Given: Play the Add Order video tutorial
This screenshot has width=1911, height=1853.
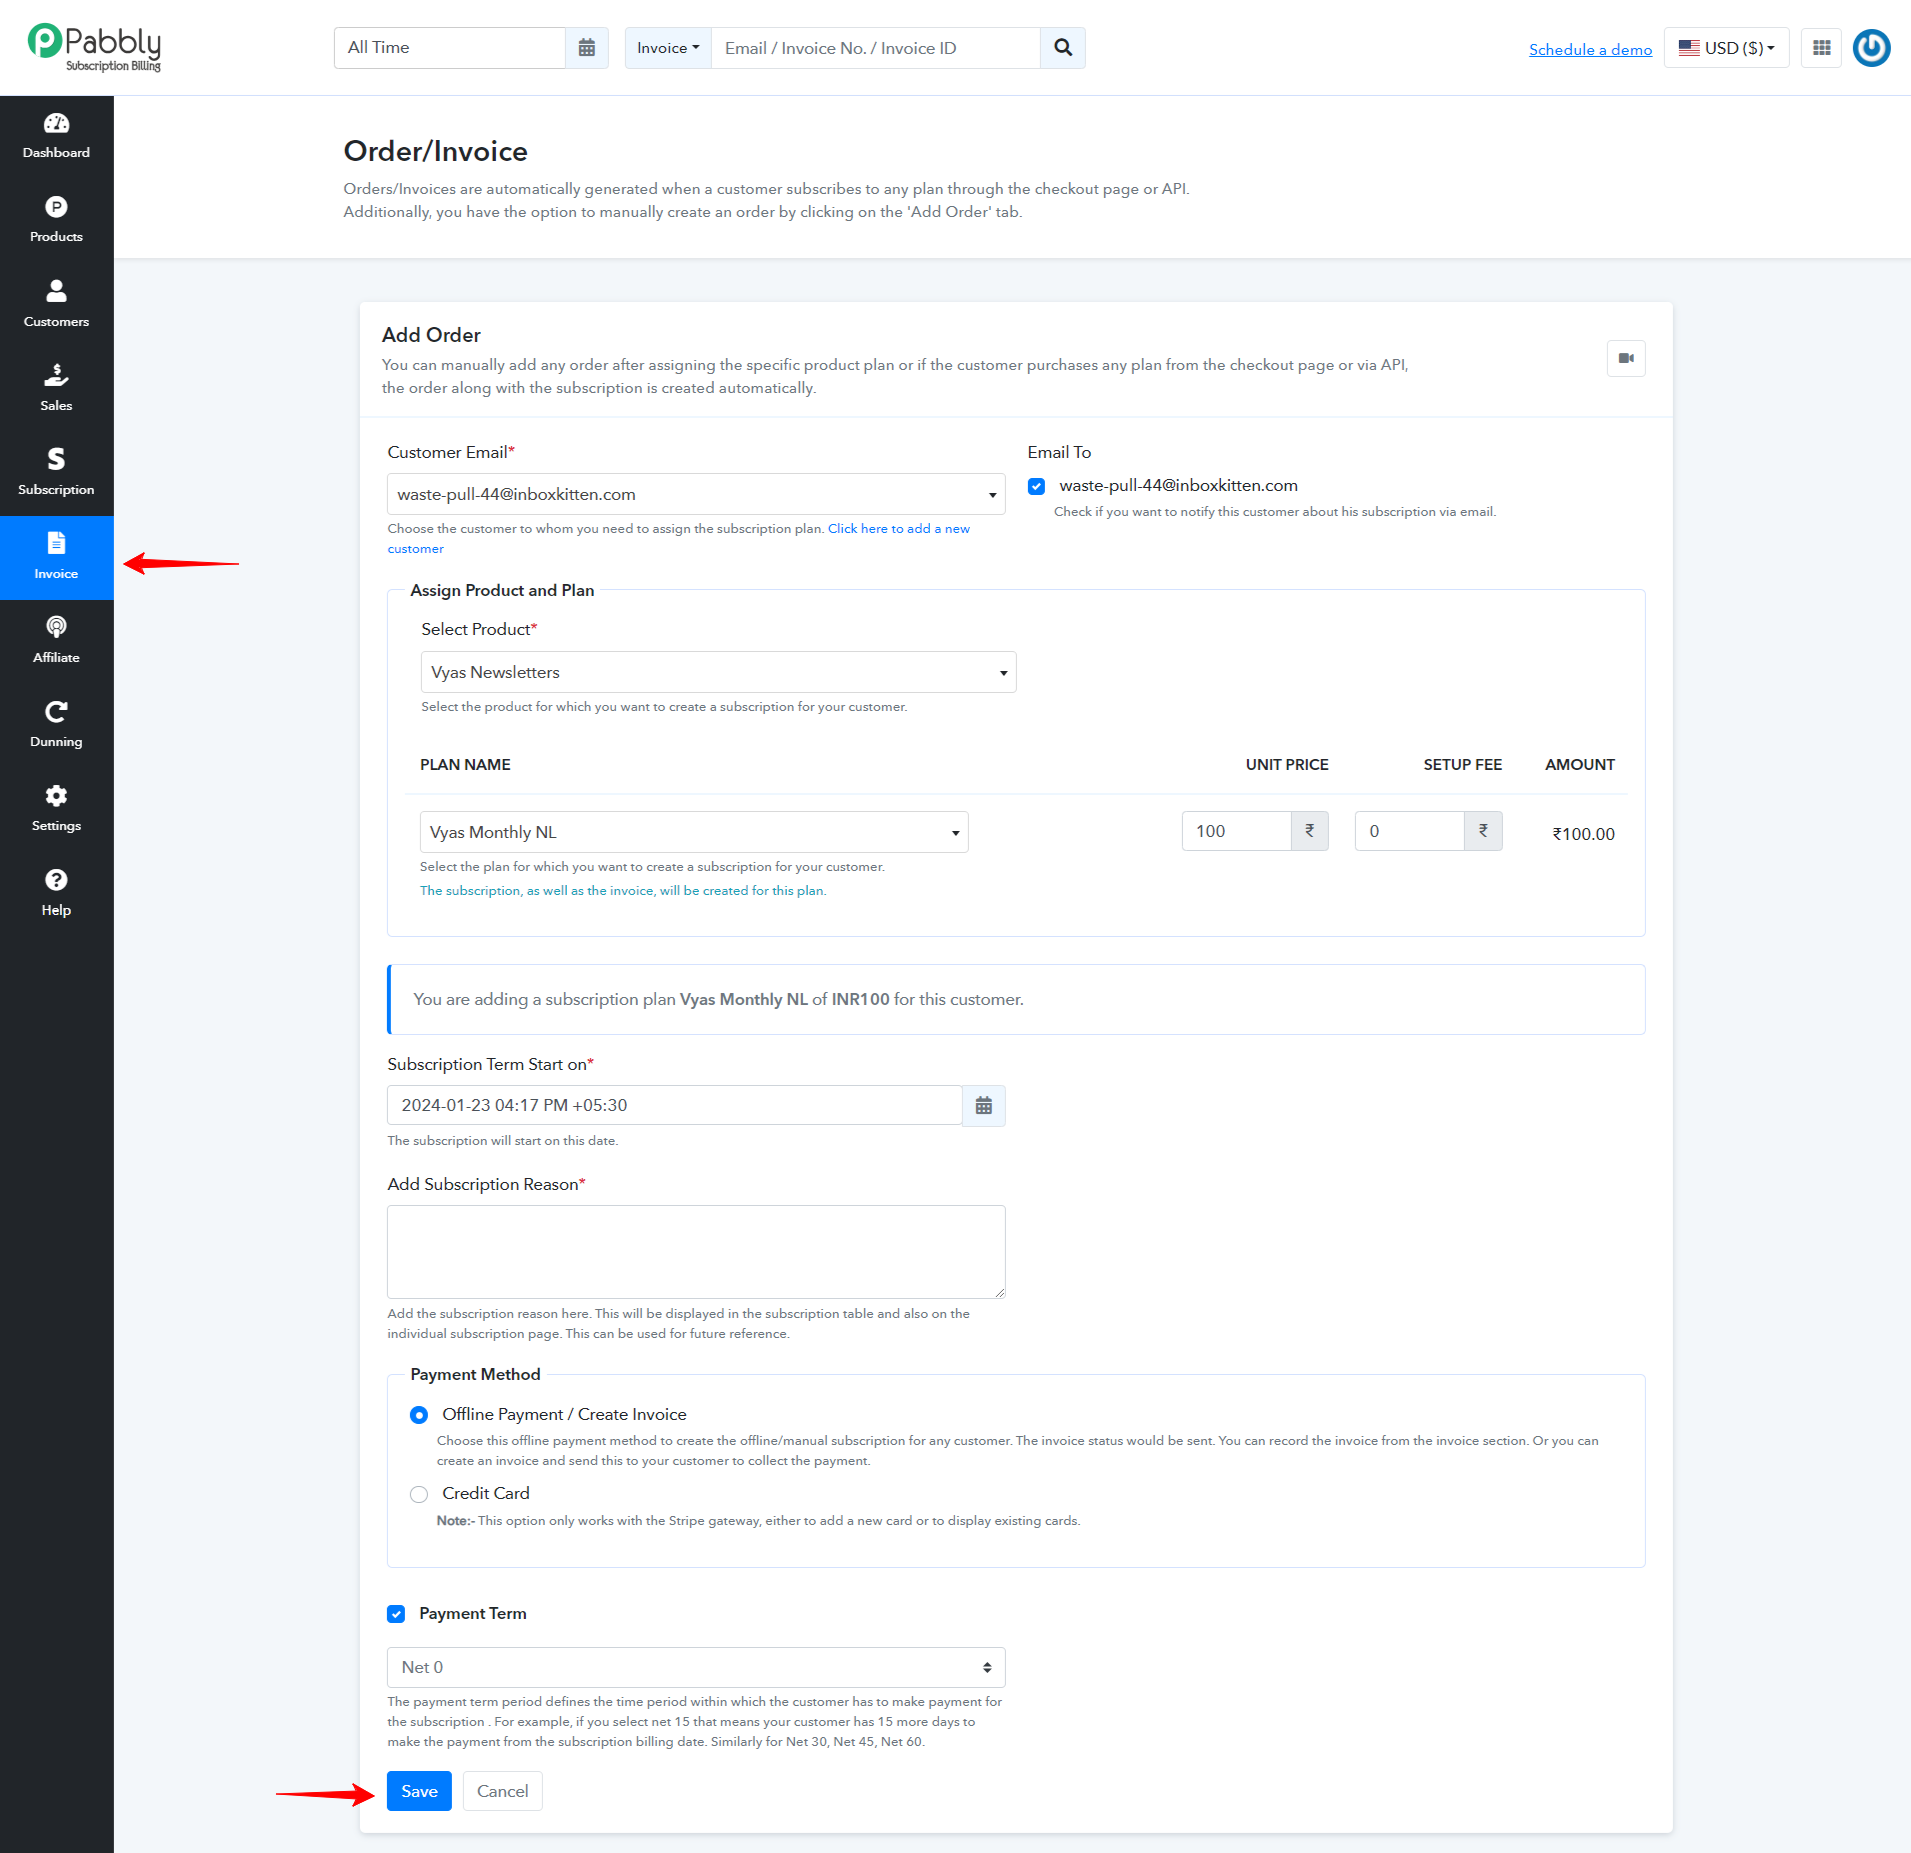Looking at the screenshot, I should (1626, 358).
